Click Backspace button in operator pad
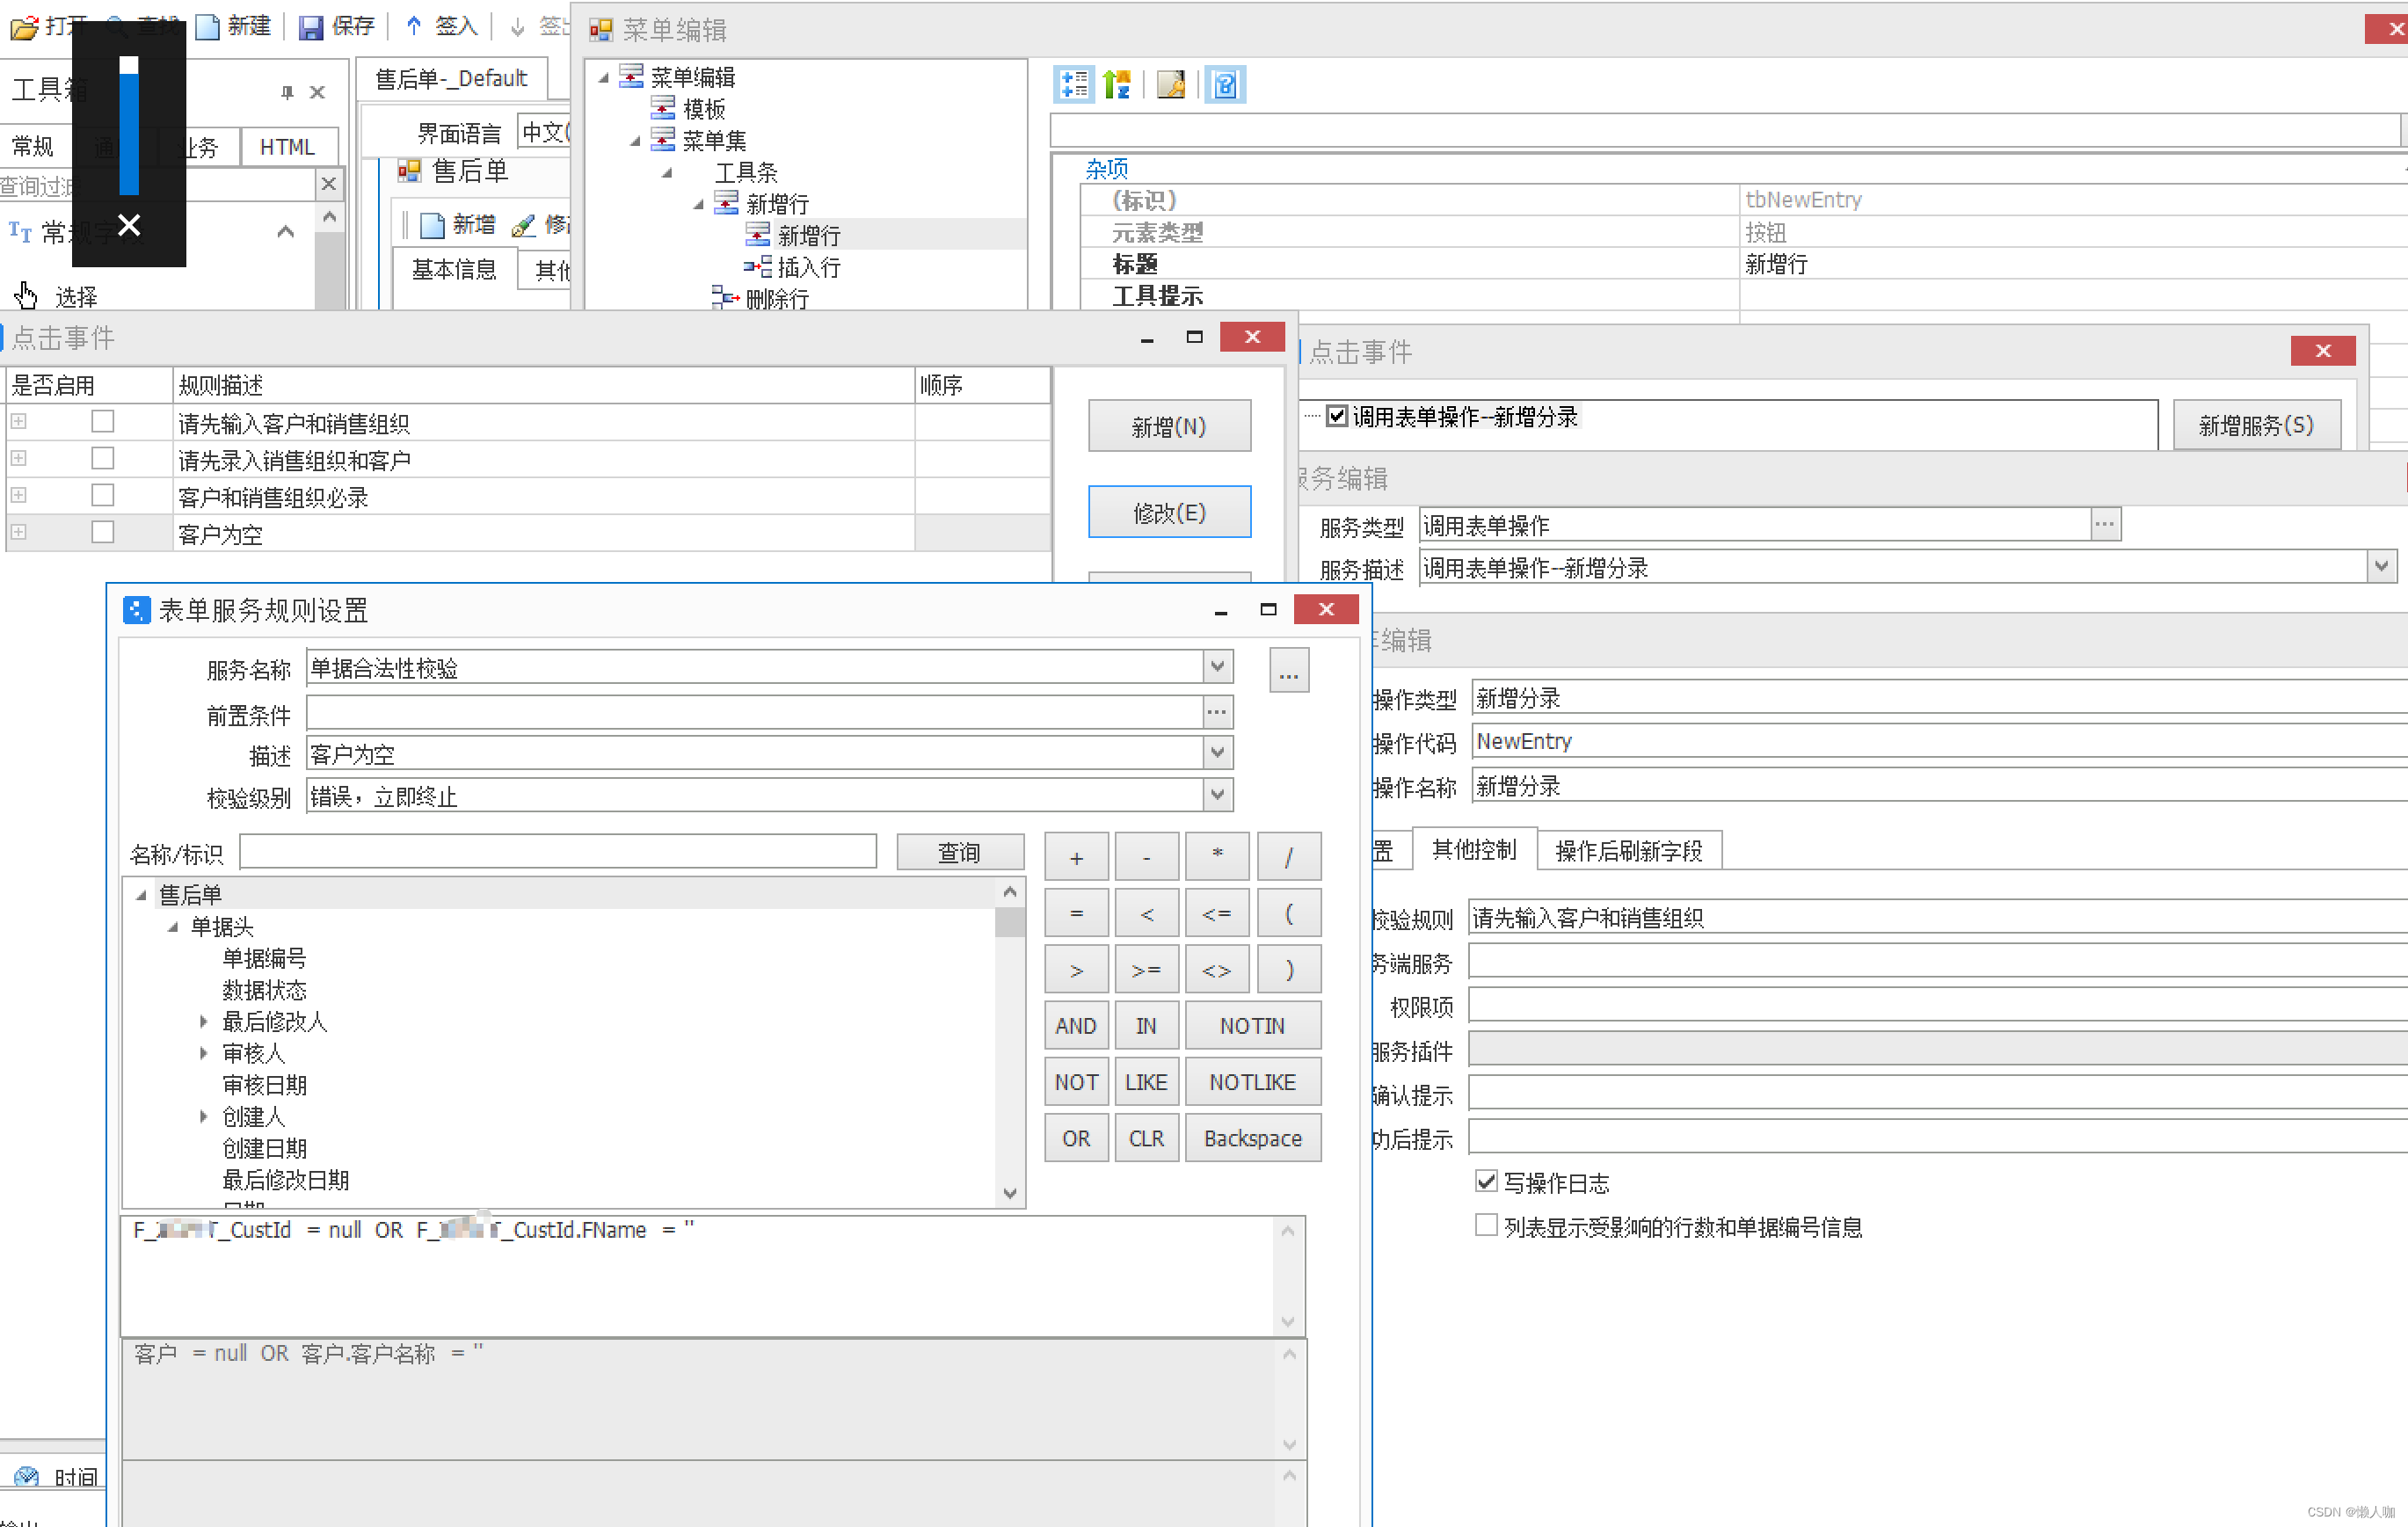The height and width of the screenshot is (1527, 2408). pyautogui.click(x=1252, y=1138)
